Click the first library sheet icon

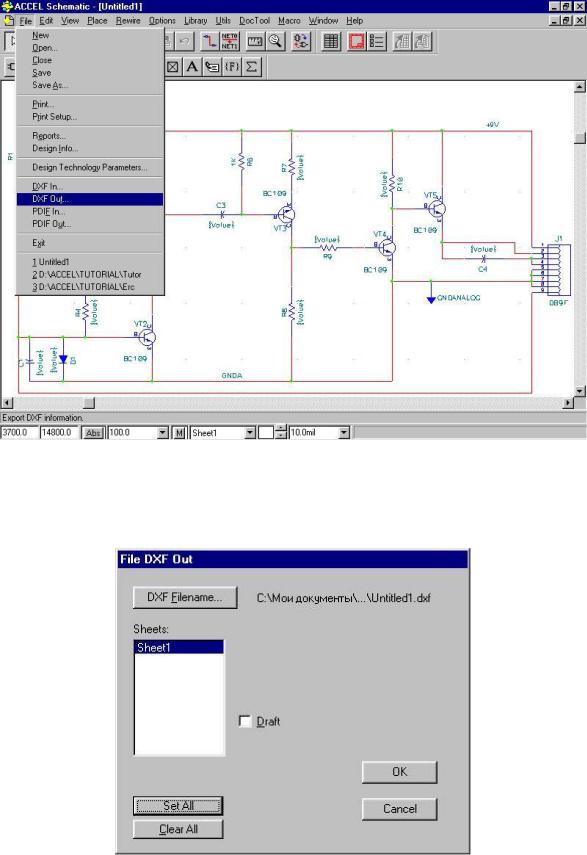(402, 41)
